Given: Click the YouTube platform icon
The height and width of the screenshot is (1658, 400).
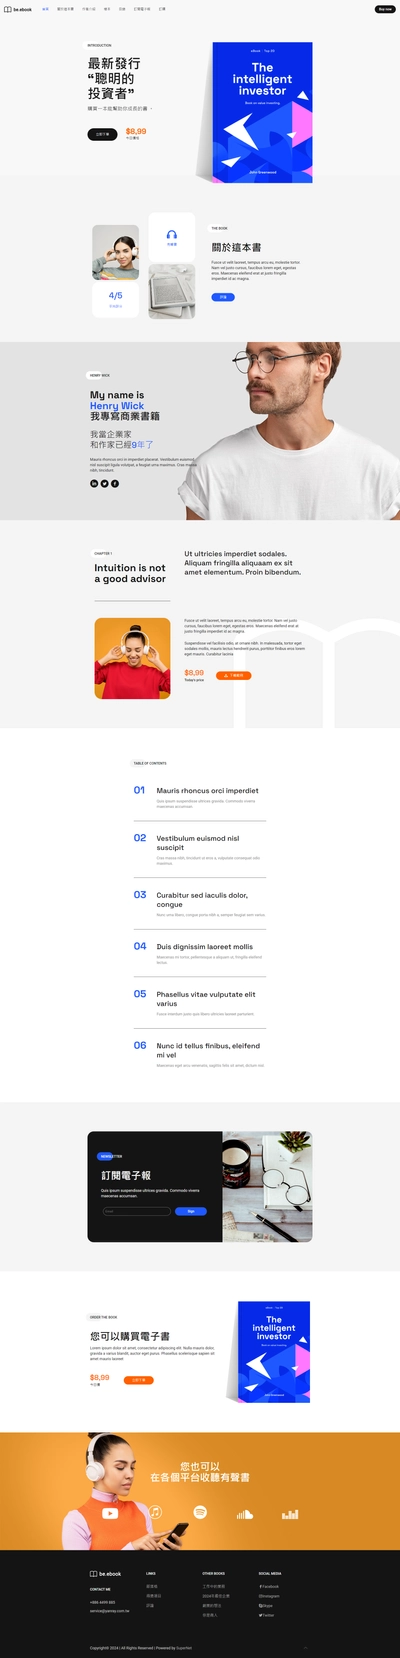Looking at the screenshot, I should 110,1513.
